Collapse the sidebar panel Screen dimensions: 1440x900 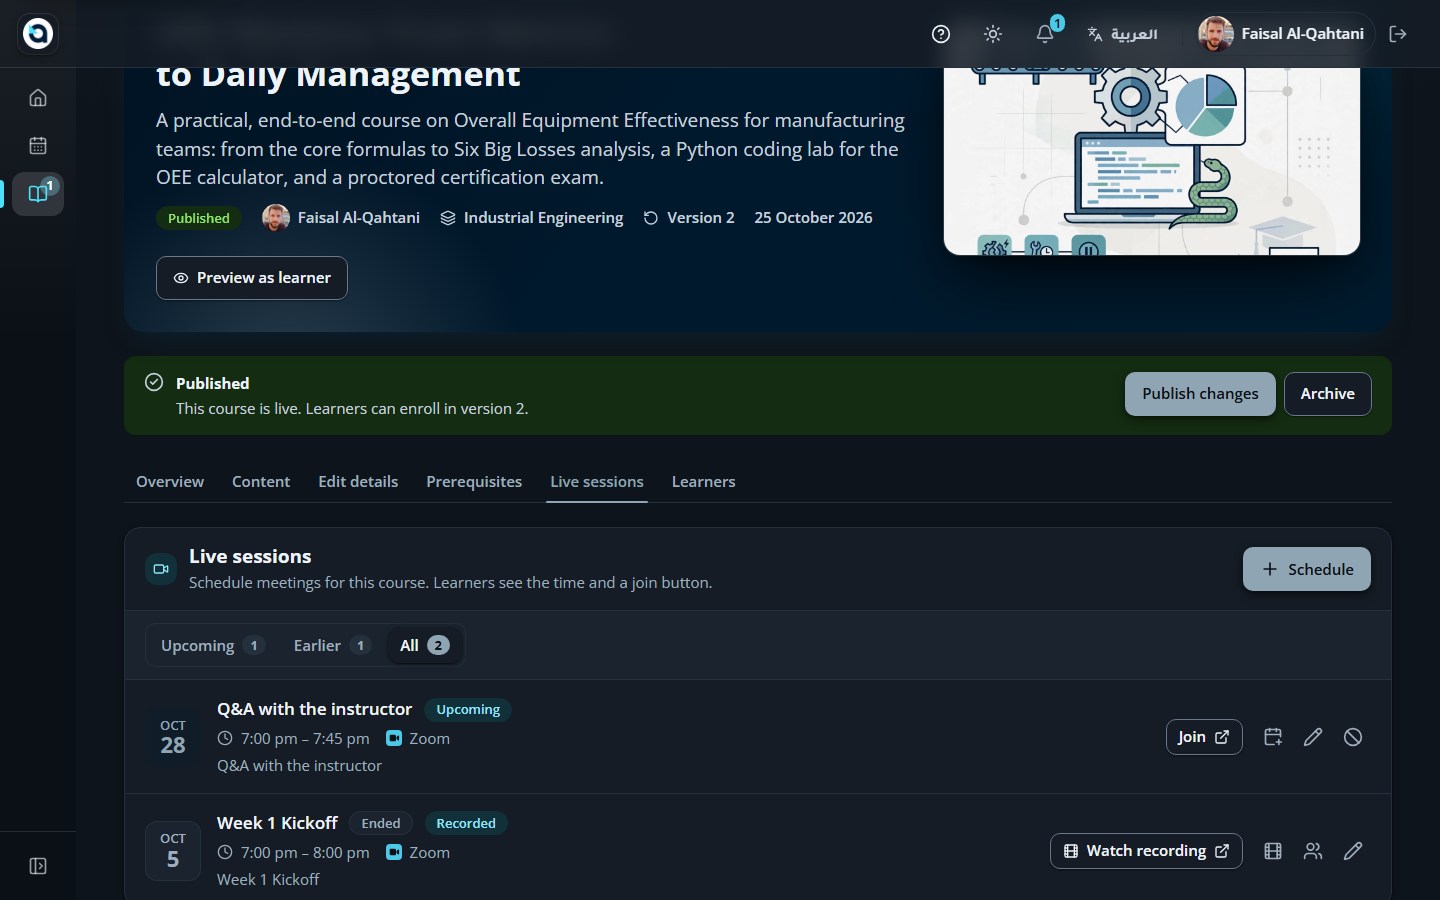click(38, 866)
